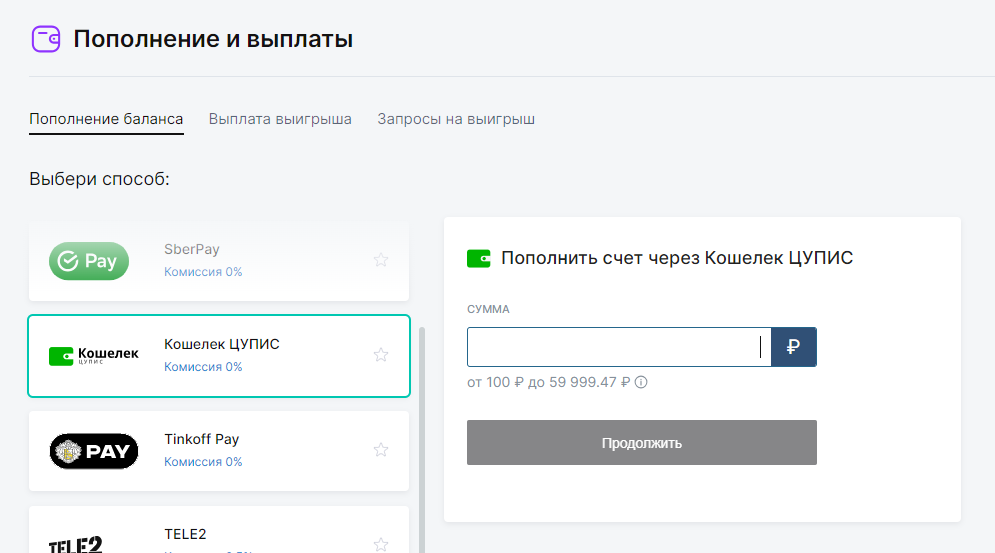This screenshot has height=553, width=995.
Task: Mark SberPay as favorite with star
Action: 381,260
